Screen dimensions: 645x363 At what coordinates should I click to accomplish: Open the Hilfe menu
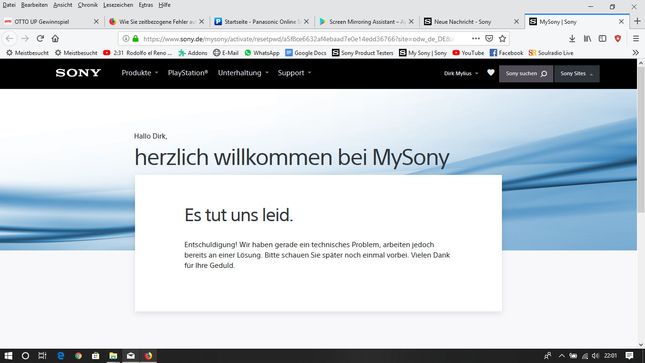pos(165,5)
